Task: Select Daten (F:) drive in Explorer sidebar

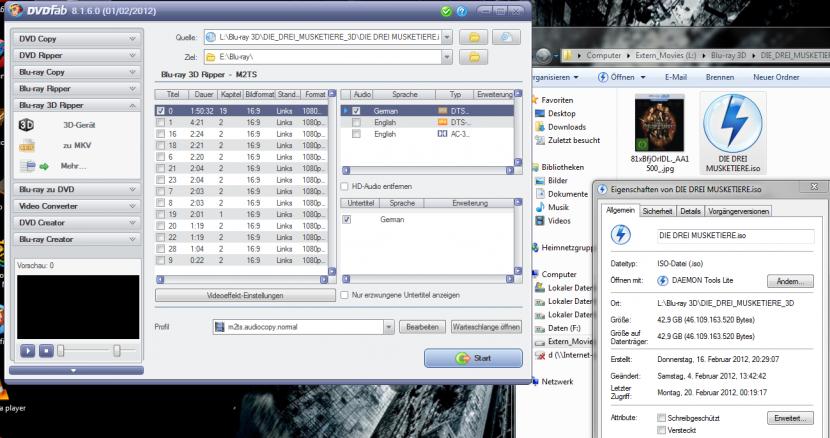Action: 564,328
